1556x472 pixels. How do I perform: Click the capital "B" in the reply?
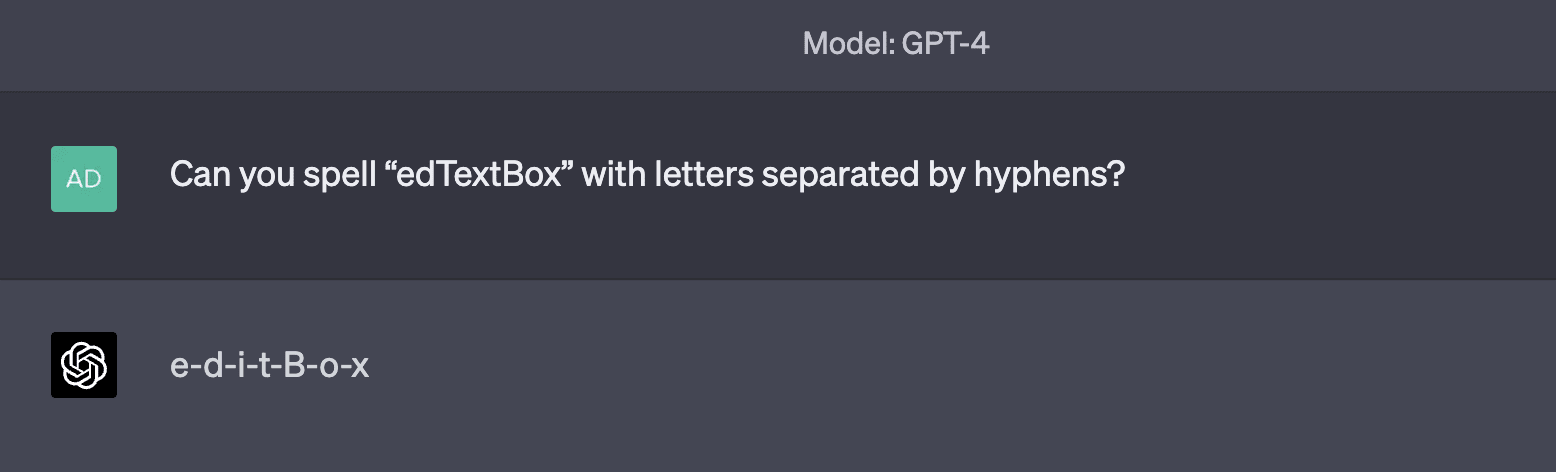(295, 366)
